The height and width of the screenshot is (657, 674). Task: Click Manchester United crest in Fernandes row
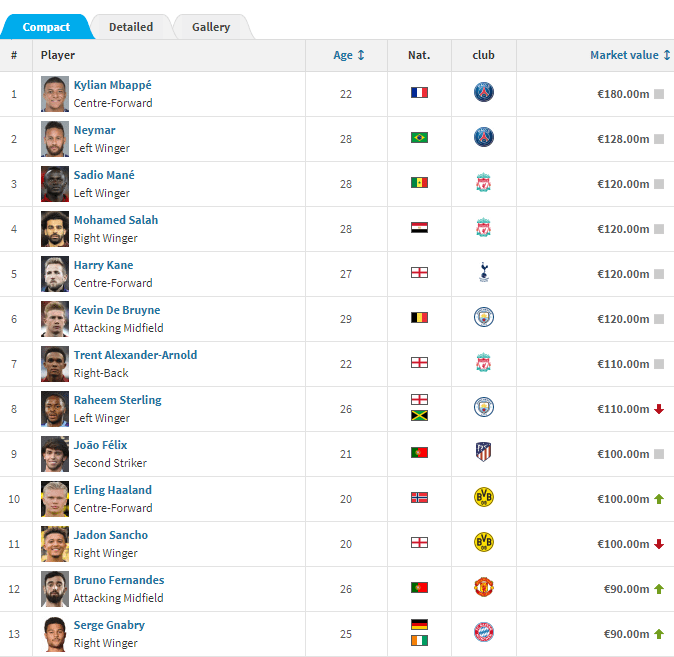pyautogui.click(x=484, y=587)
